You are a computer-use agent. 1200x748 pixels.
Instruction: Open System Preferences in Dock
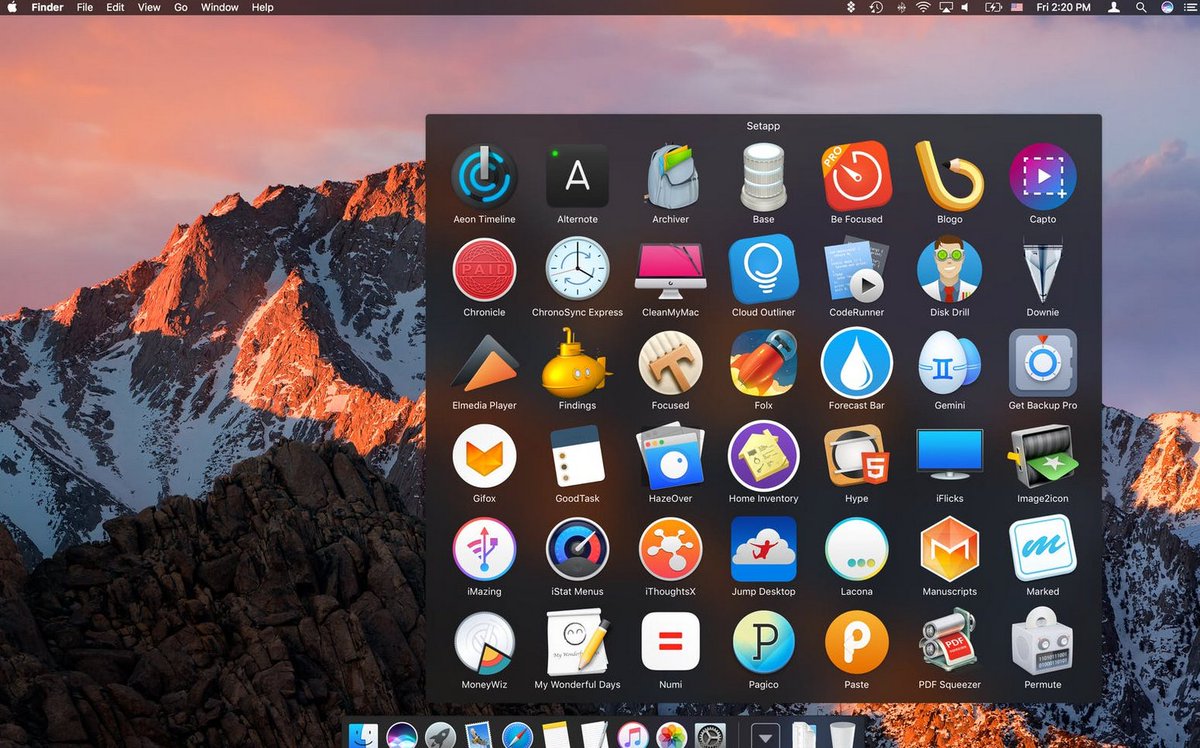click(710, 737)
